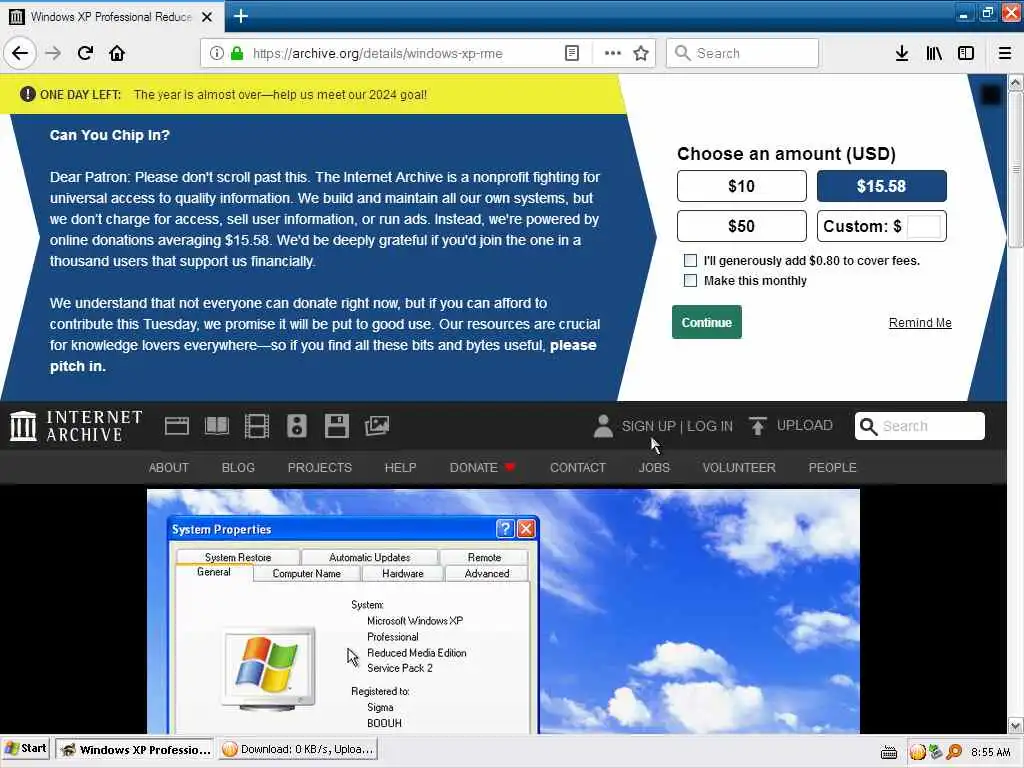Enable Make this monthly checkbox

point(690,280)
